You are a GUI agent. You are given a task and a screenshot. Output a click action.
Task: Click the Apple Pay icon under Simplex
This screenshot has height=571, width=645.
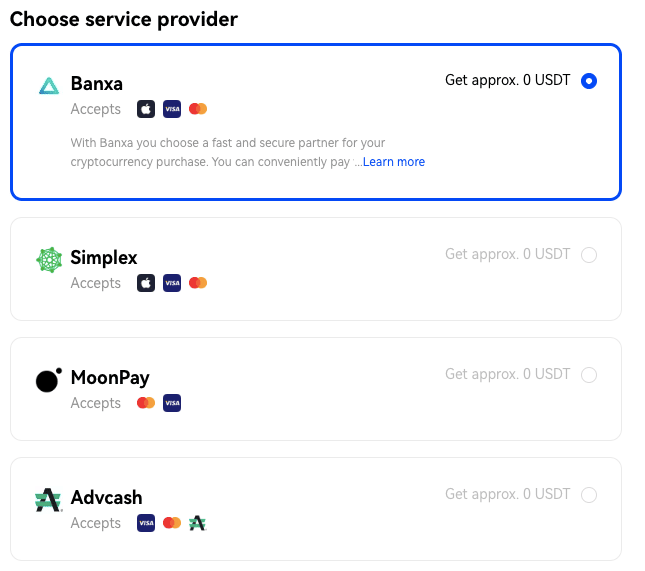pos(146,283)
